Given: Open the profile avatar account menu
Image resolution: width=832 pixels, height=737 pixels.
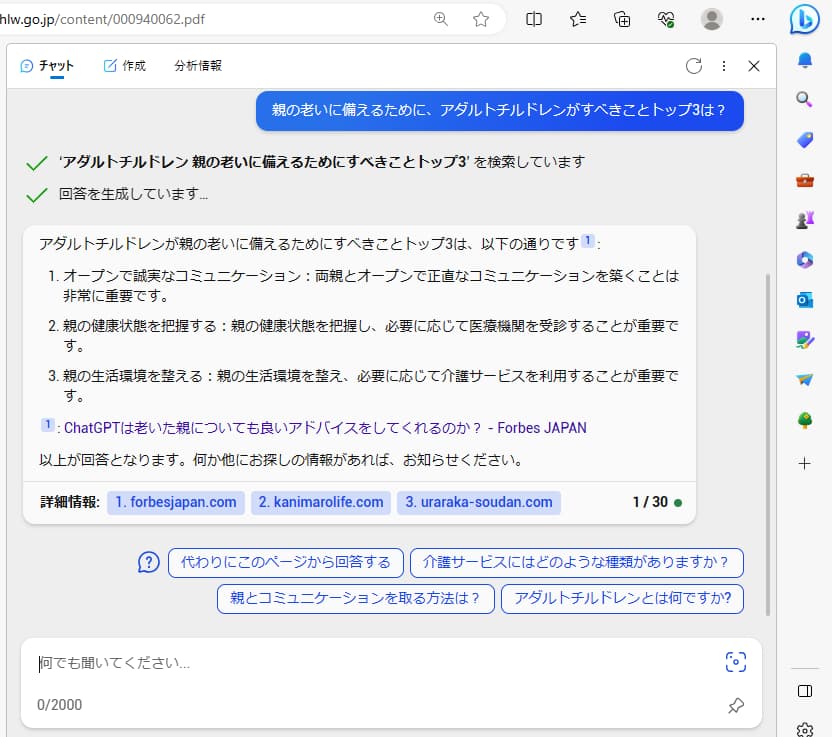Looking at the screenshot, I should pos(710,18).
